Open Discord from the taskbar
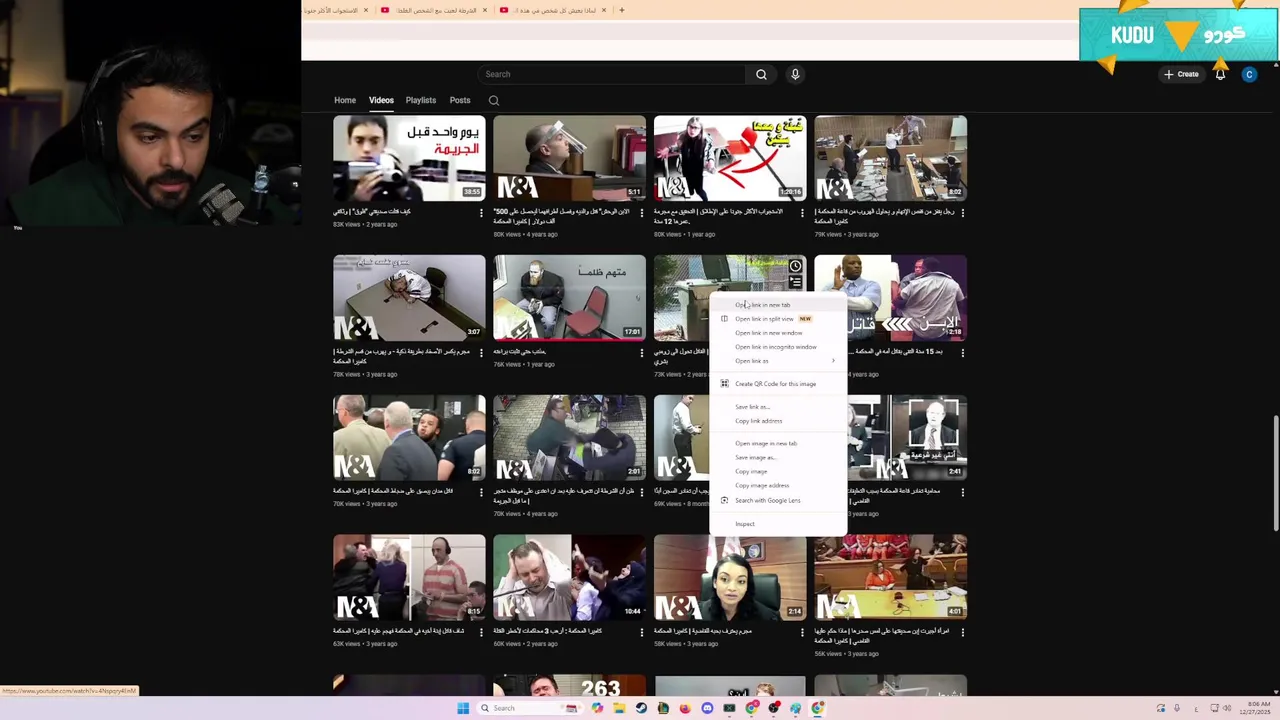1280x720 pixels. pos(707,708)
